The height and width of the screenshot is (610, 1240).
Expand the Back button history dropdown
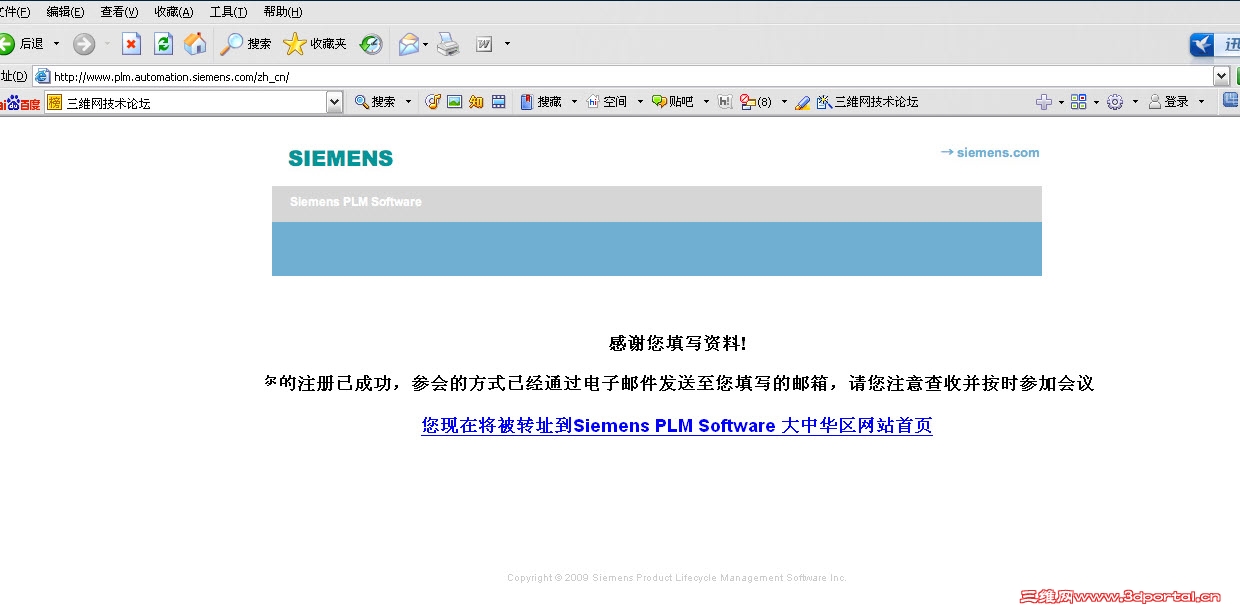(x=56, y=44)
